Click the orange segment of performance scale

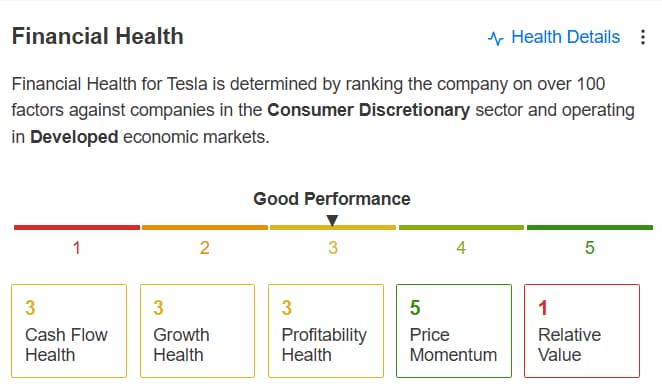point(205,228)
